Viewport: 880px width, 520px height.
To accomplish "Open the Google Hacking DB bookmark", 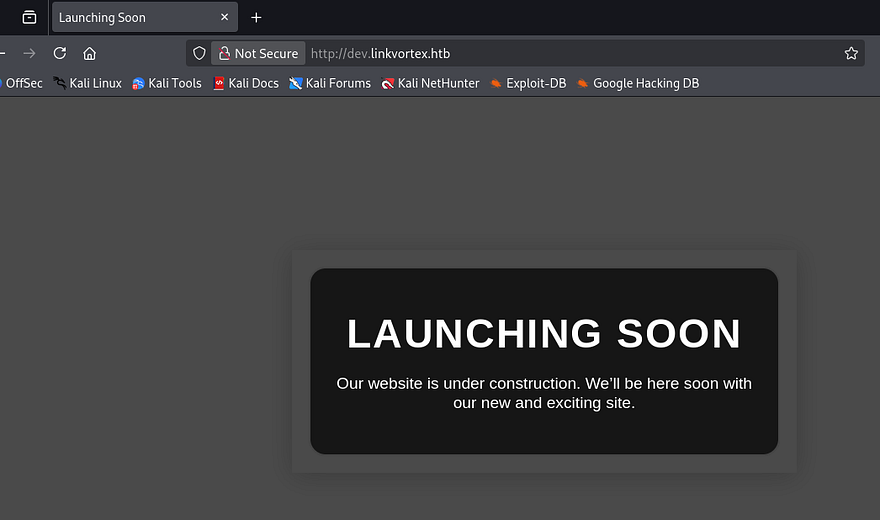I will pyautogui.click(x=638, y=83).
